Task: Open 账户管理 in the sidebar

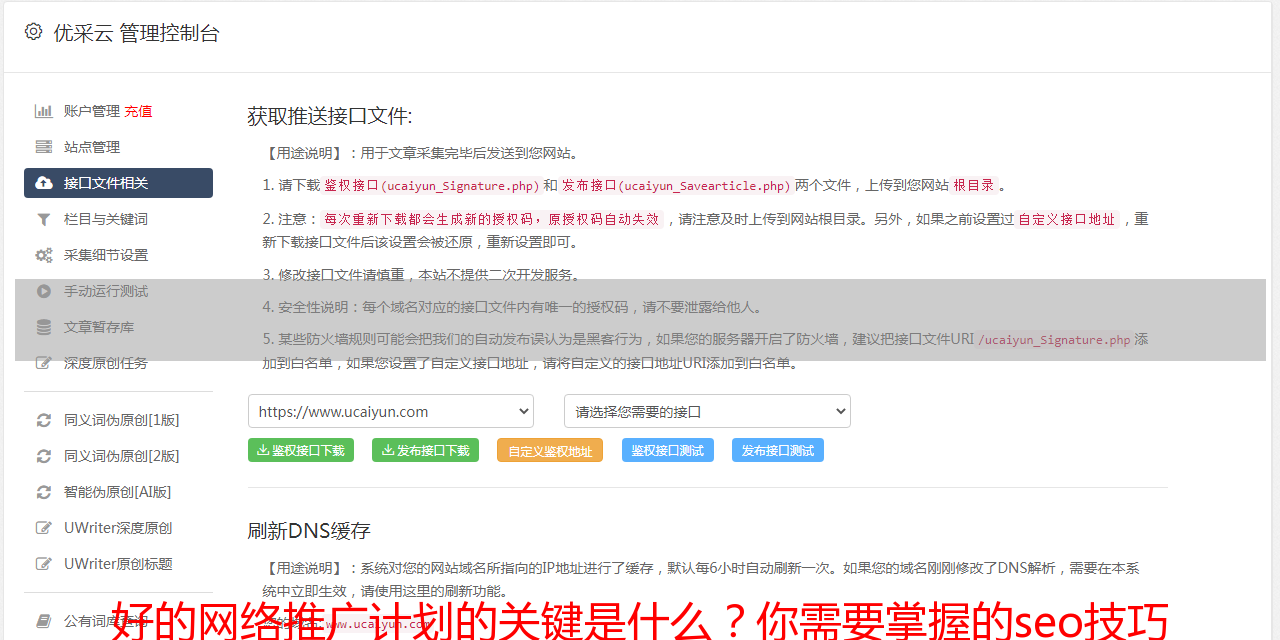Action: pos(92,111)
